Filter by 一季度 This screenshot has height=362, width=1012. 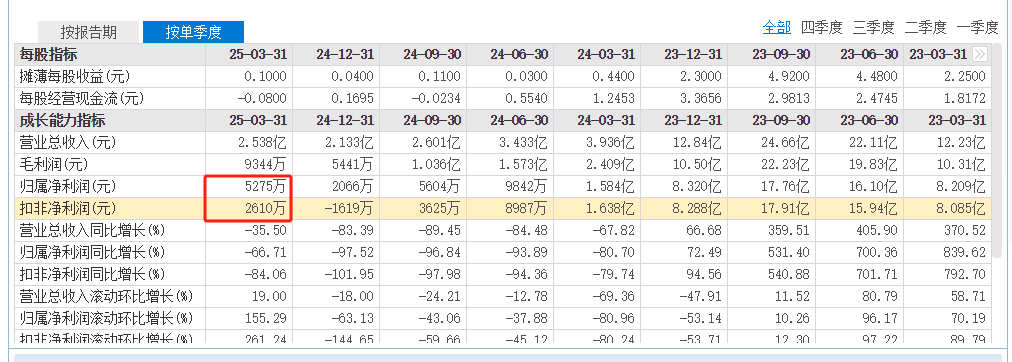[x=977, y=28]
